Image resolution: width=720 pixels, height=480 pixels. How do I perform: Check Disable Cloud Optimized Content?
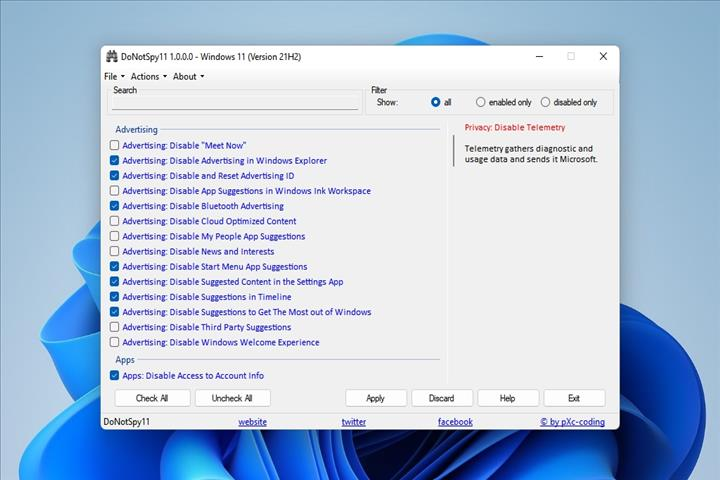[x=114, y=221]
